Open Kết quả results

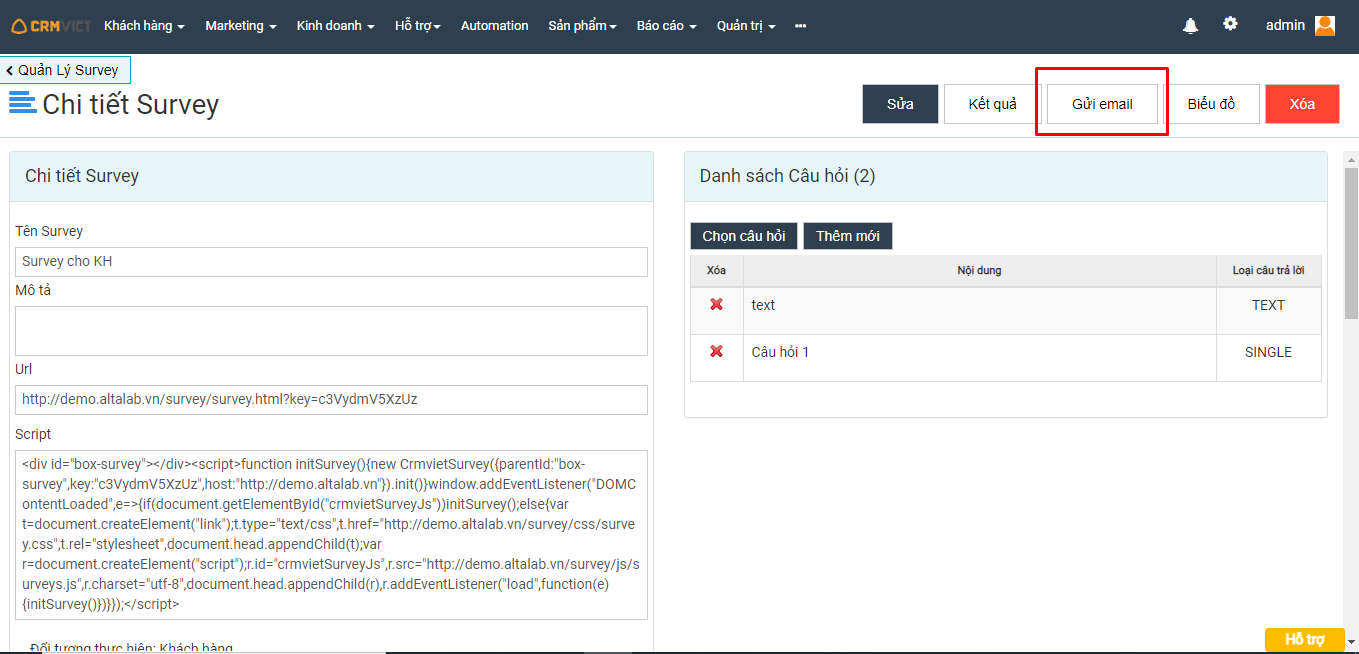click(x=992, y=104)
